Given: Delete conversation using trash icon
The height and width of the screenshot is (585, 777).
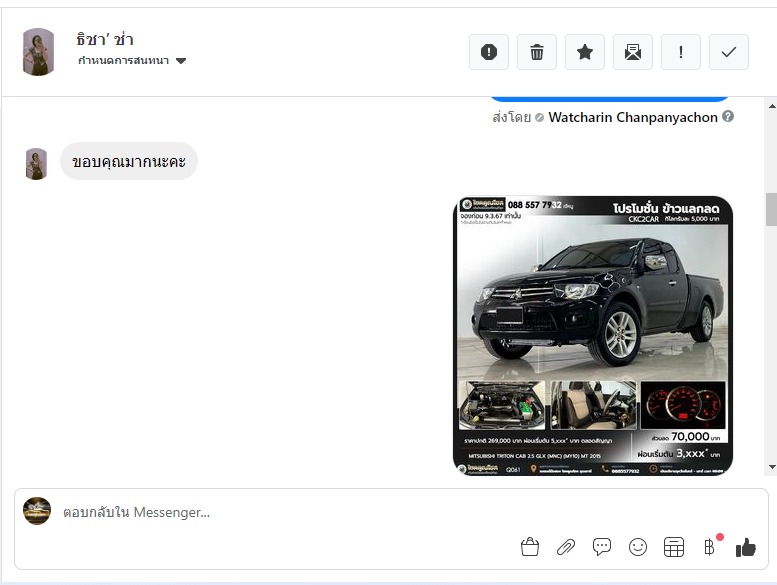Looking at the screenshot, I should [x=537, y=52].
